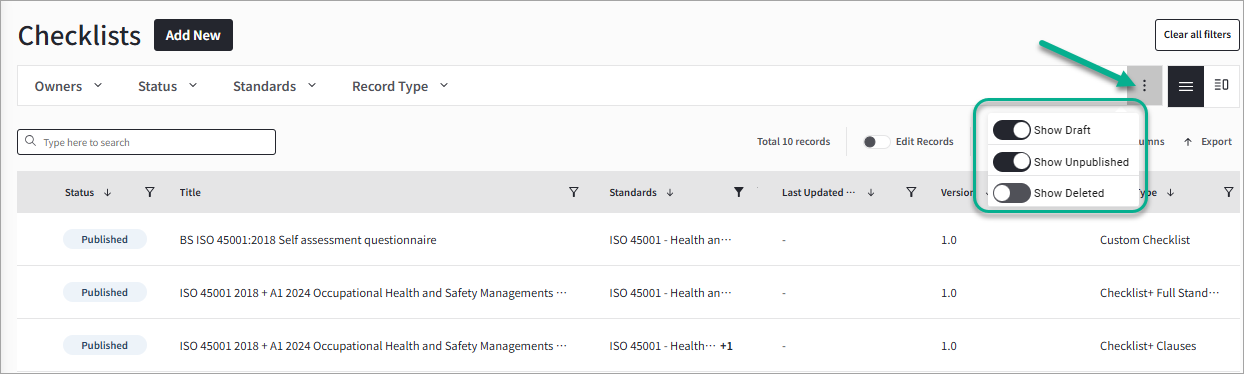This screenshot has width=1244, height=374.
Task: Focus the 'Type here to search' field
Action: 146,142
